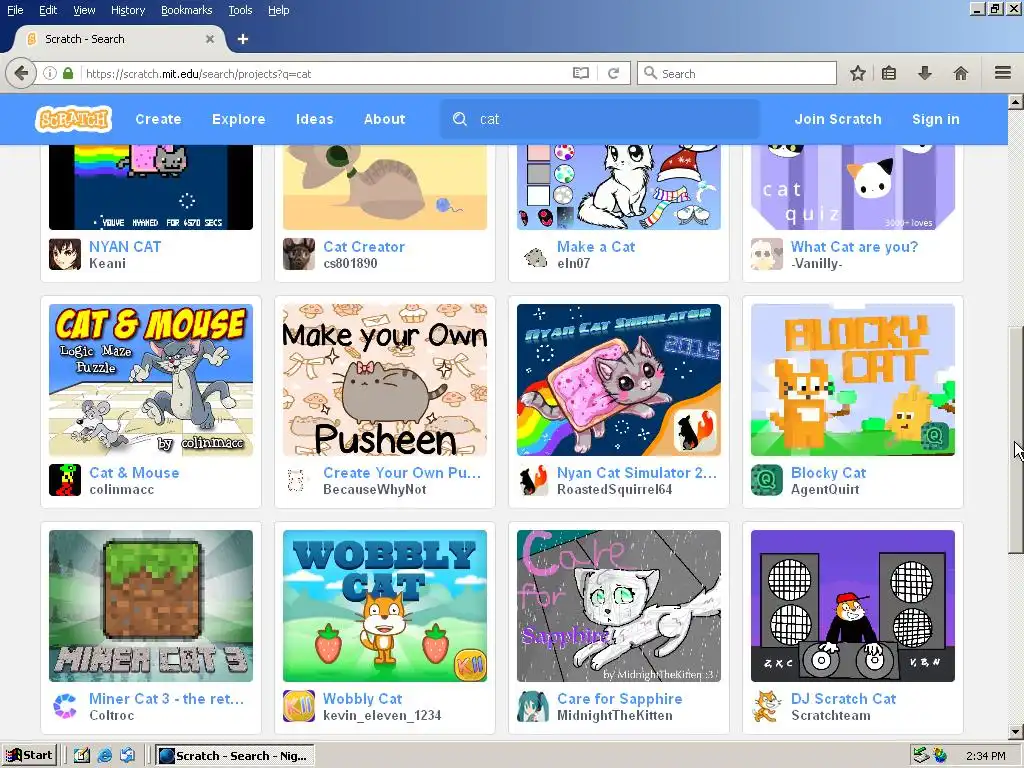The width and height of the screenshot is (1024, 768).
Task: Click kevin_eleven_1234's avatar icon
Action: click(x=299, y=706)
